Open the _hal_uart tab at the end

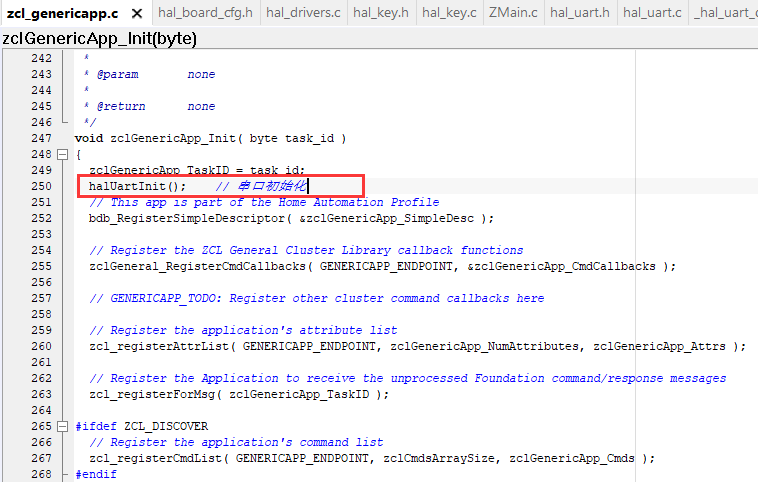(x=726, y=13)
